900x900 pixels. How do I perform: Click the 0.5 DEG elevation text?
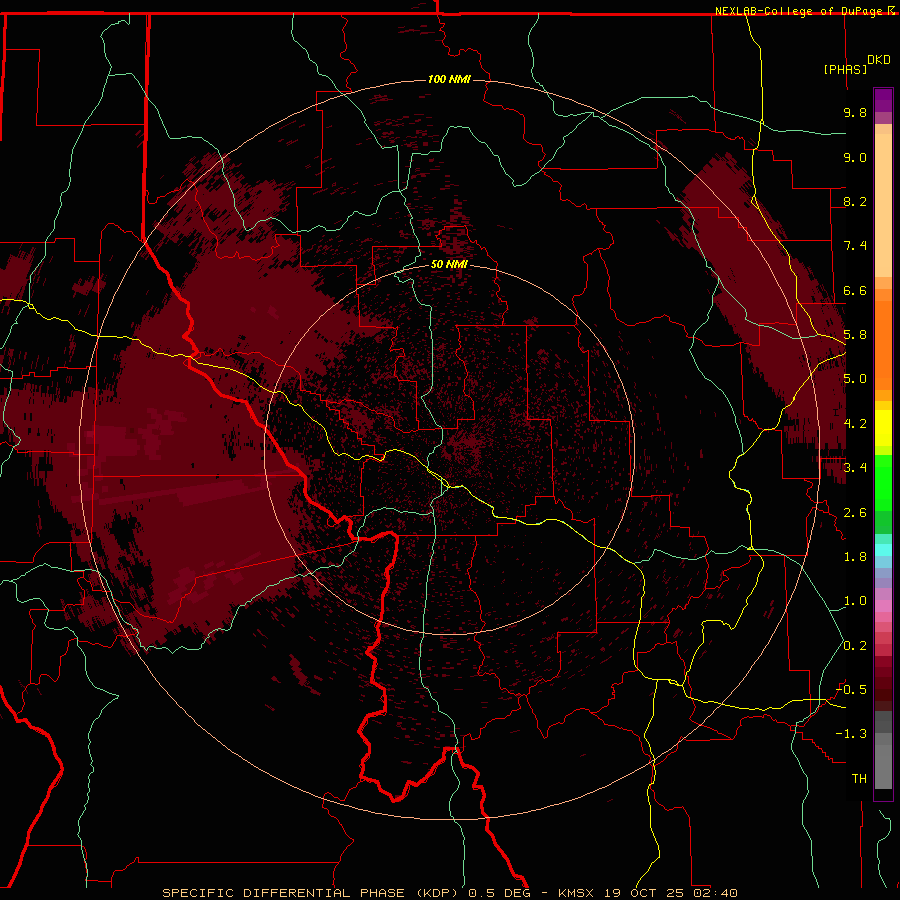coord(500,893)
